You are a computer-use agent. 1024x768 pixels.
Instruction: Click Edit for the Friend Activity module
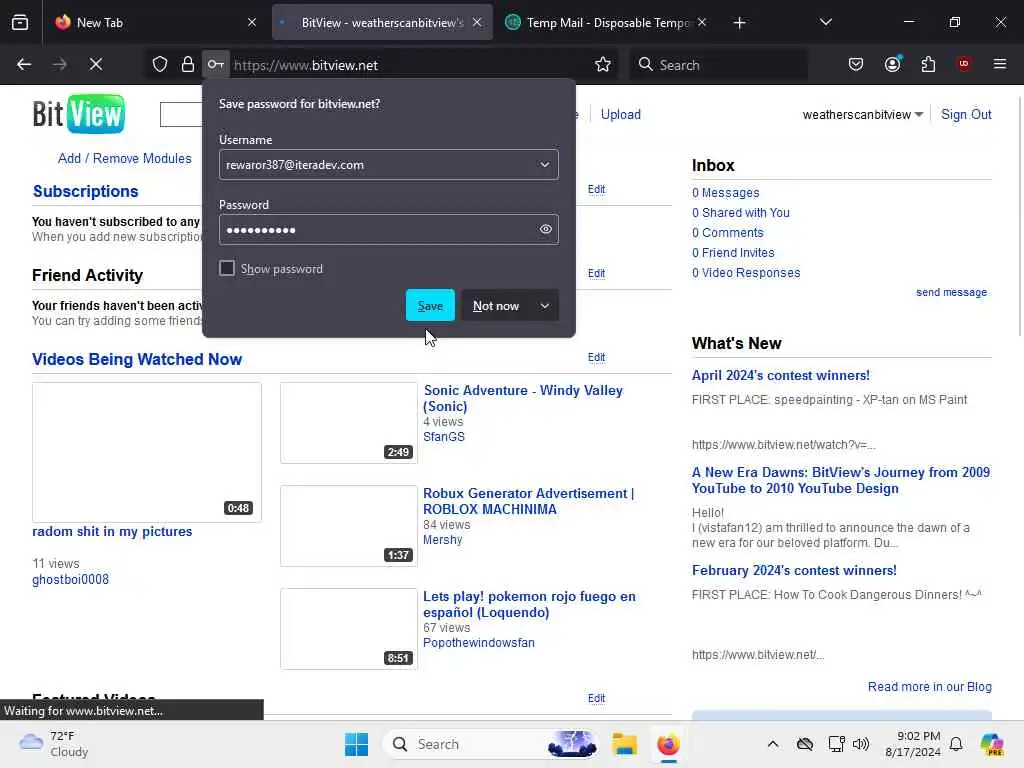pyautogui.click(x=596, y=273)
